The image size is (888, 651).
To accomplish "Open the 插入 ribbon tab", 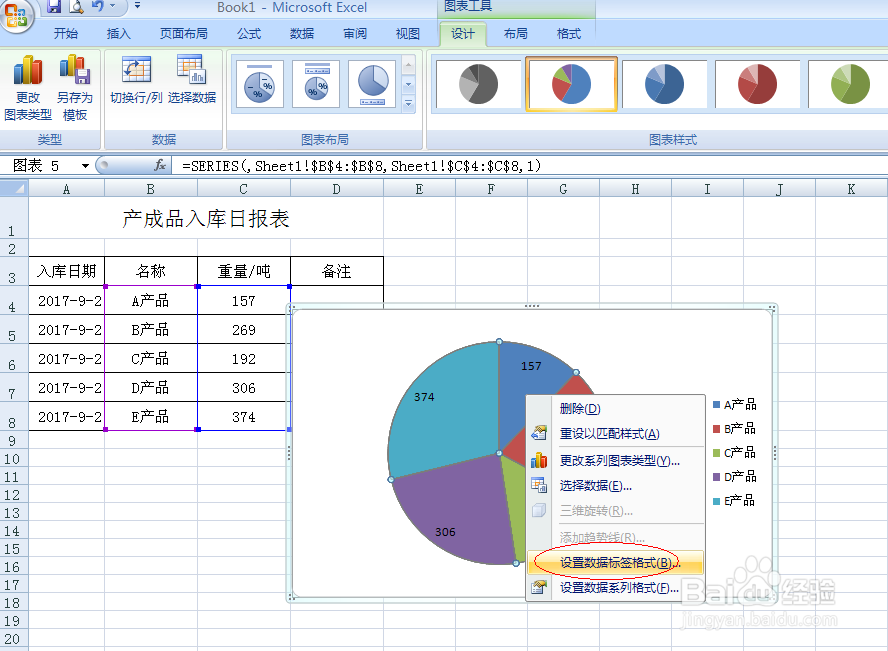I will point(118,34).
